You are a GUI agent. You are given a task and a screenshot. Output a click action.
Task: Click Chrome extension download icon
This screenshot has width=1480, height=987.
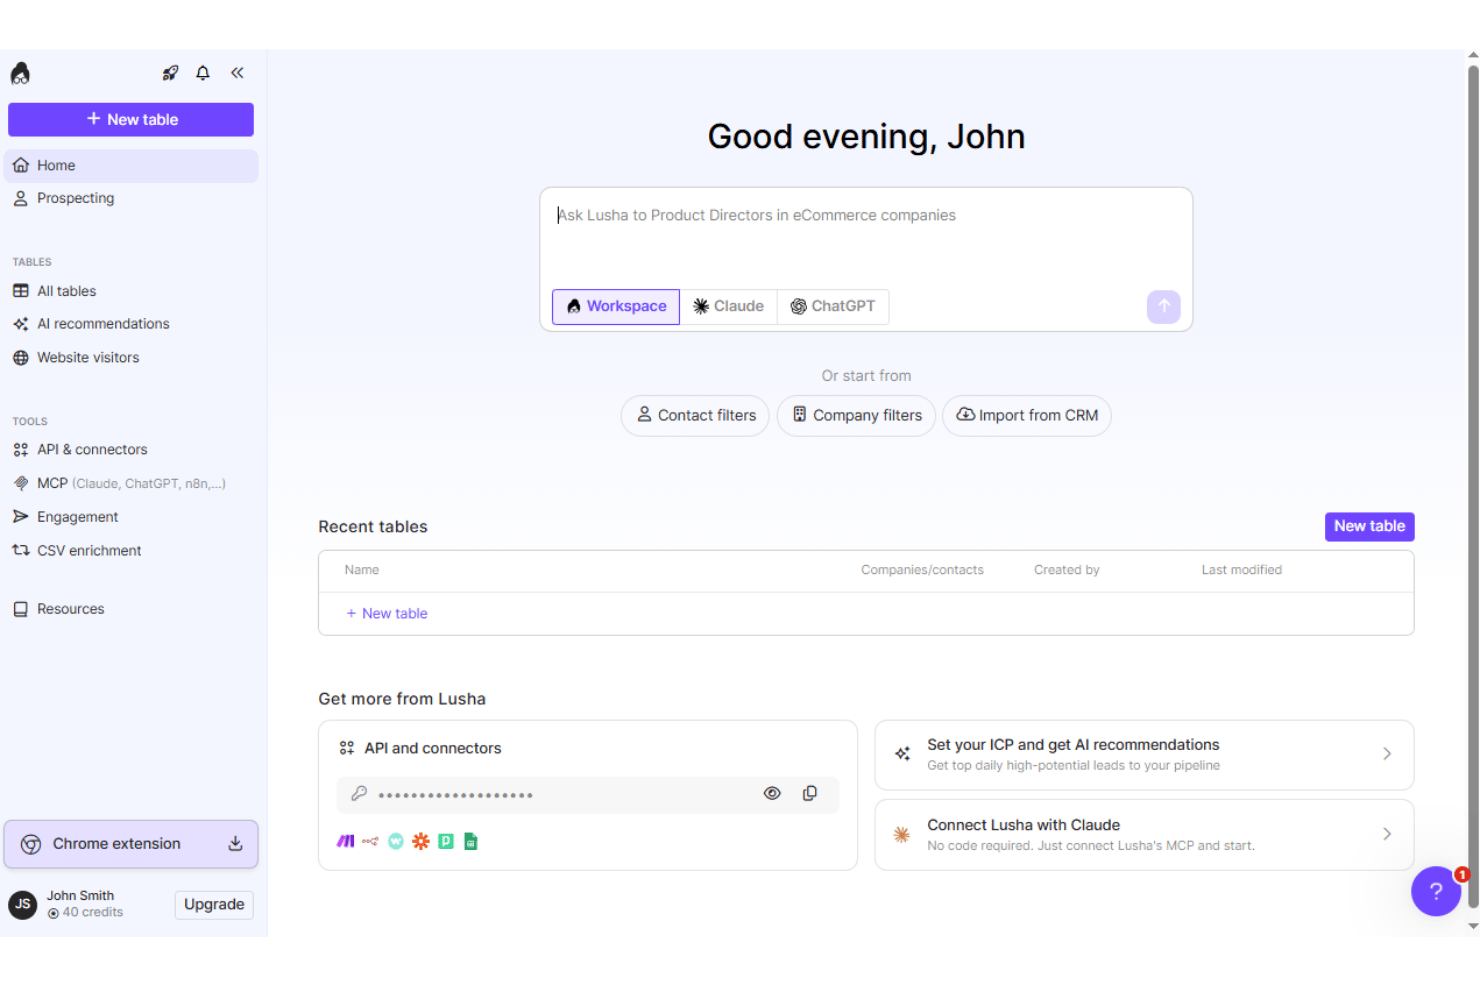click(235, 844)
